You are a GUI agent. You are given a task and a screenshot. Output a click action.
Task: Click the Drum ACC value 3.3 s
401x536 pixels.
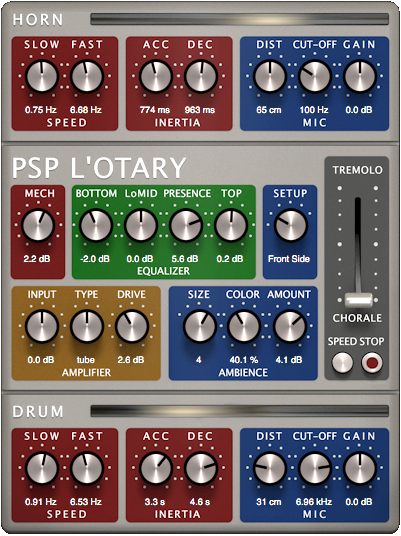coord(155,502)
